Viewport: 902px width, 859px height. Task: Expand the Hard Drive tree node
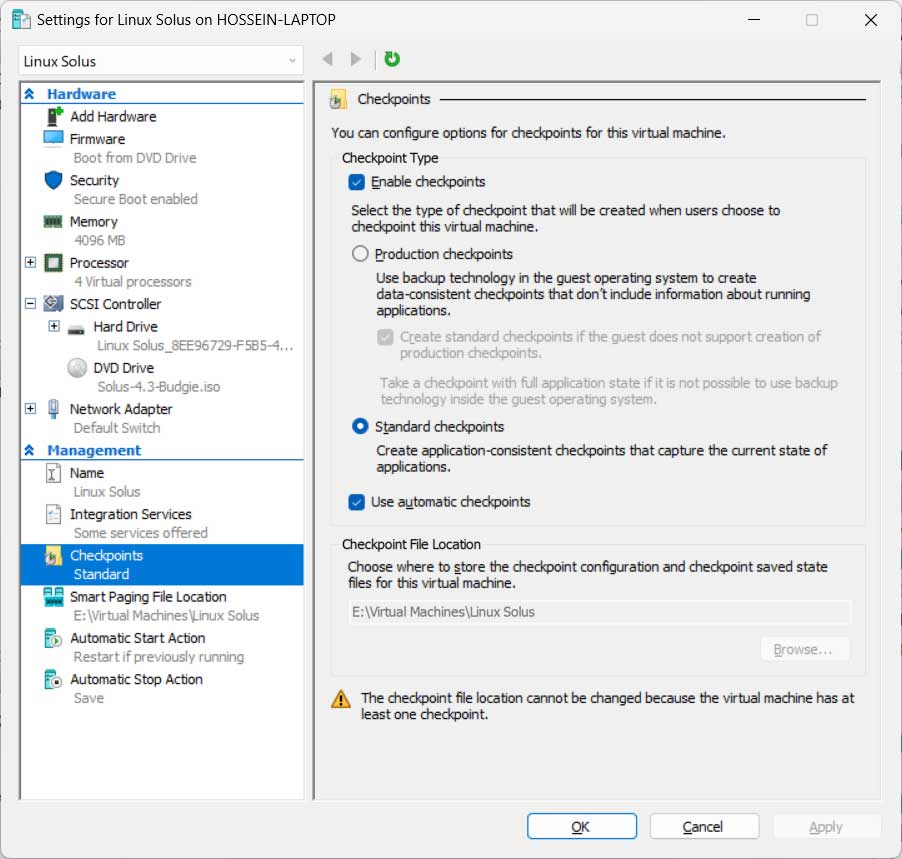click(x=54, y=326)
